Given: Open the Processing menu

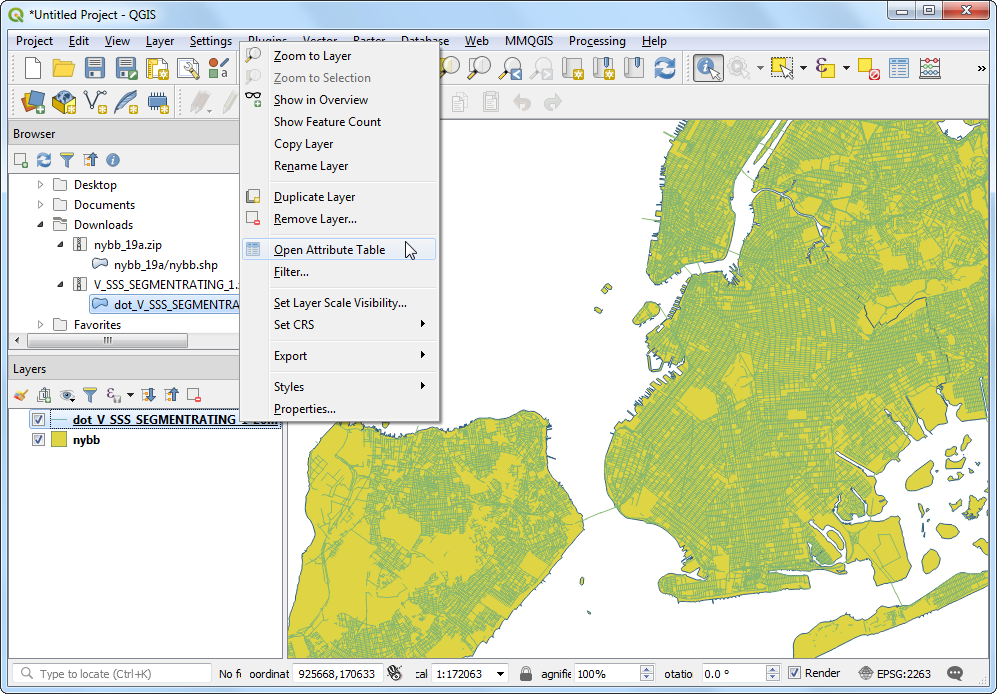Looking at the screenshot, I should click(x=597, y=41).
